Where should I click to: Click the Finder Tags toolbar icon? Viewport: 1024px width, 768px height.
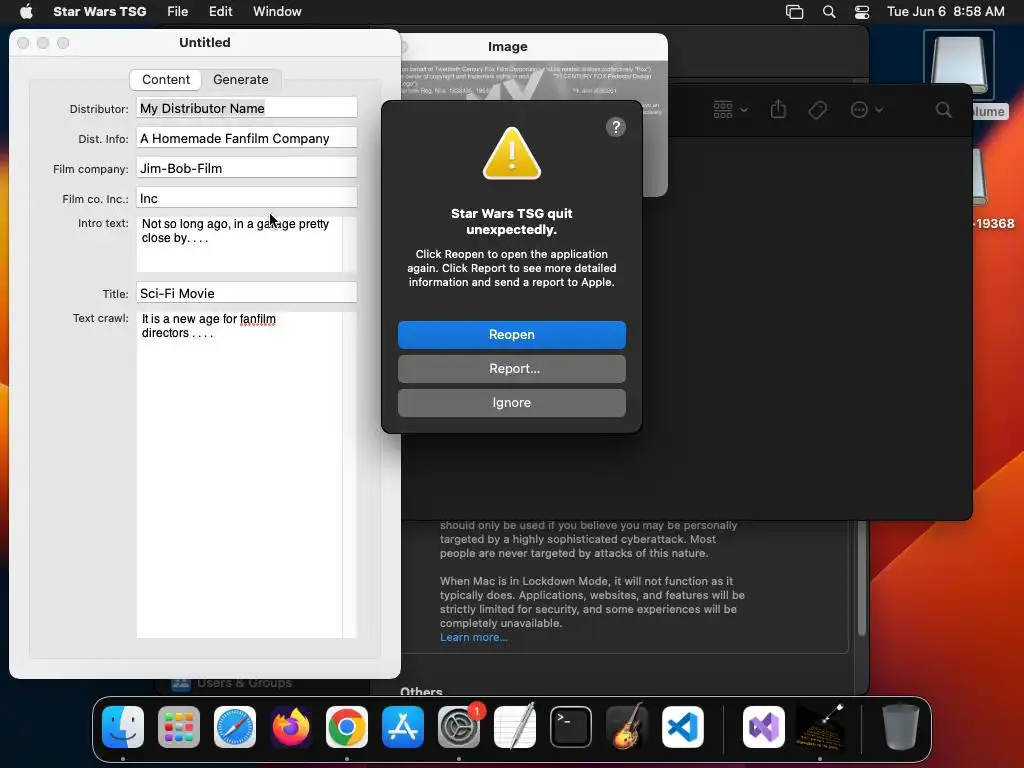click(817, 110)
